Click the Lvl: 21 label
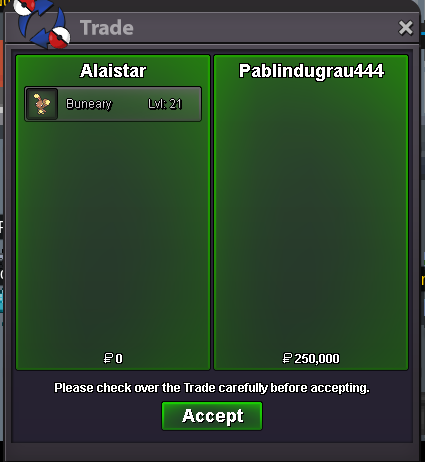This screenshot has height=462, width=425. 165,104
